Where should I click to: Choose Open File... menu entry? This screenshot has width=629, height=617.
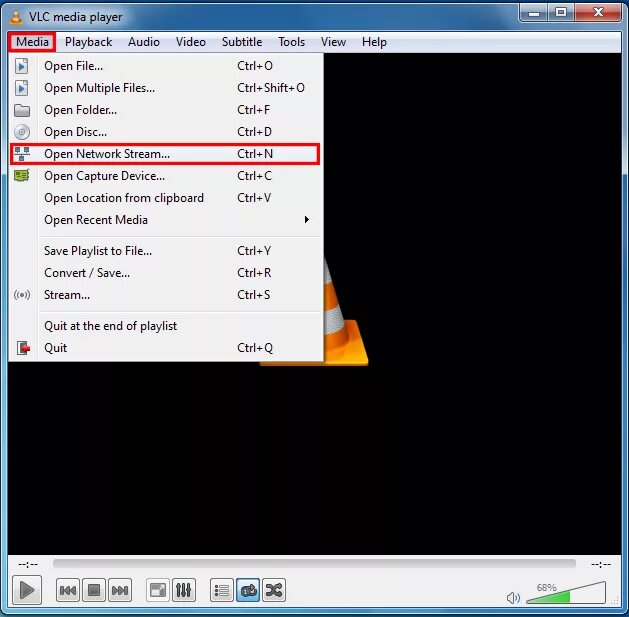coord(165,66)
